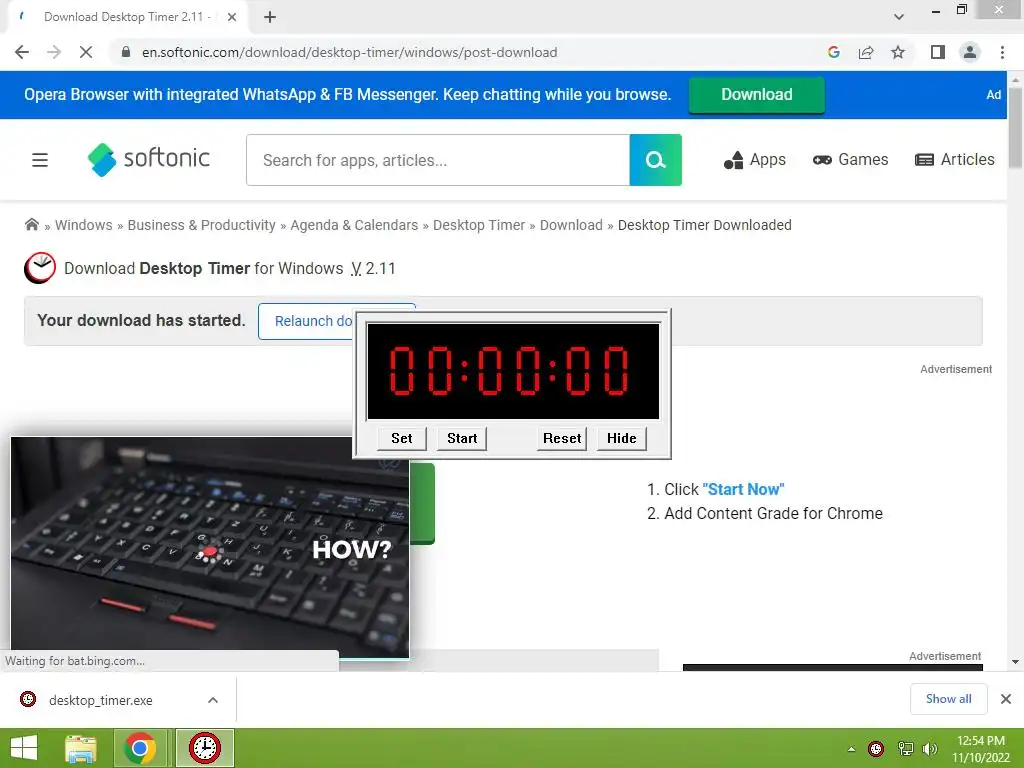Expand the desktop_timer.exe download options arrow
Screen dimensions: 1024x768
213,700
